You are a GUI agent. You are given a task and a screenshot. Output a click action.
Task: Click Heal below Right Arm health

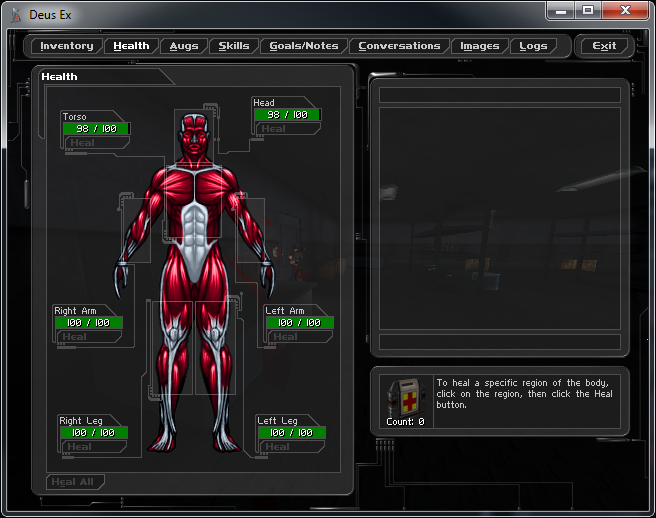[x=75, y=337]
